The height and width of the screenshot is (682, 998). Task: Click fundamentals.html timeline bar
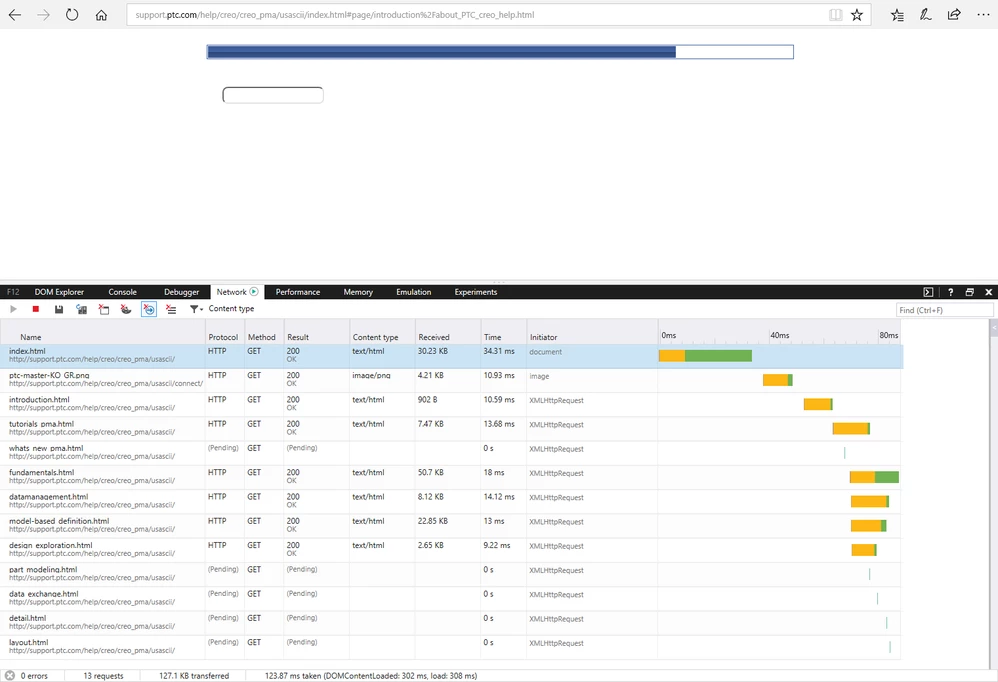[874, 477]
